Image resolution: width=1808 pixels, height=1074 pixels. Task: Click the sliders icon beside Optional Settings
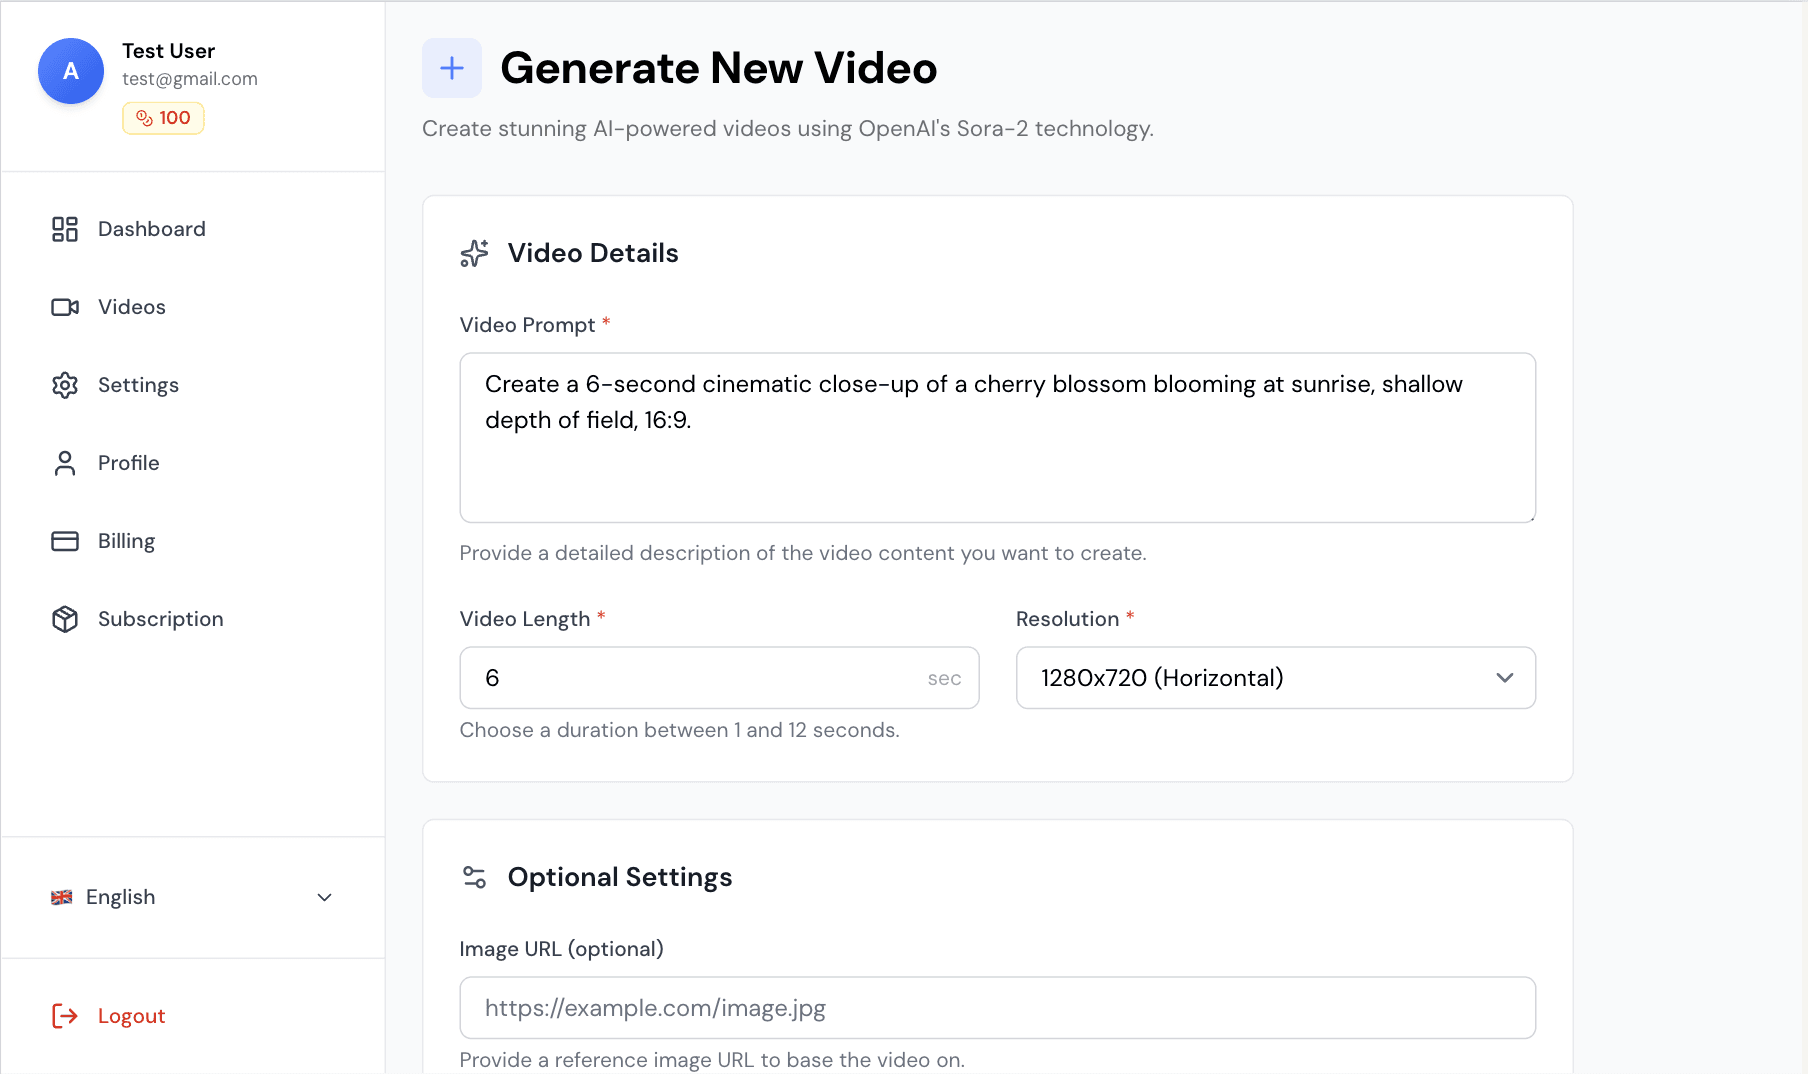[x=474, y=876]
